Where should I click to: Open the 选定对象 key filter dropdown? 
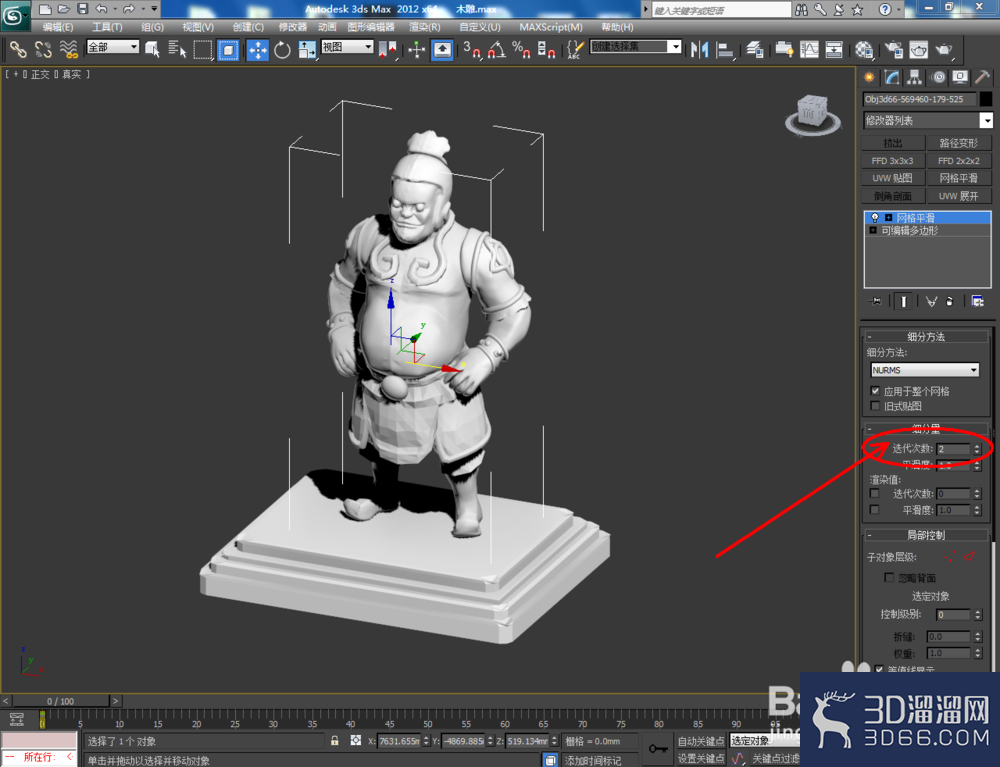point(764,740)
